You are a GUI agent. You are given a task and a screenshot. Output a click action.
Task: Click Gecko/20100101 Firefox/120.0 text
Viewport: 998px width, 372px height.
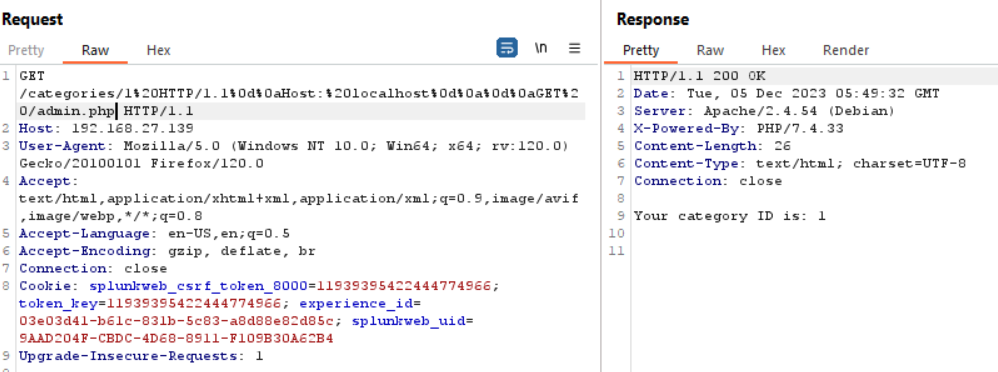(x=141, y=164)
